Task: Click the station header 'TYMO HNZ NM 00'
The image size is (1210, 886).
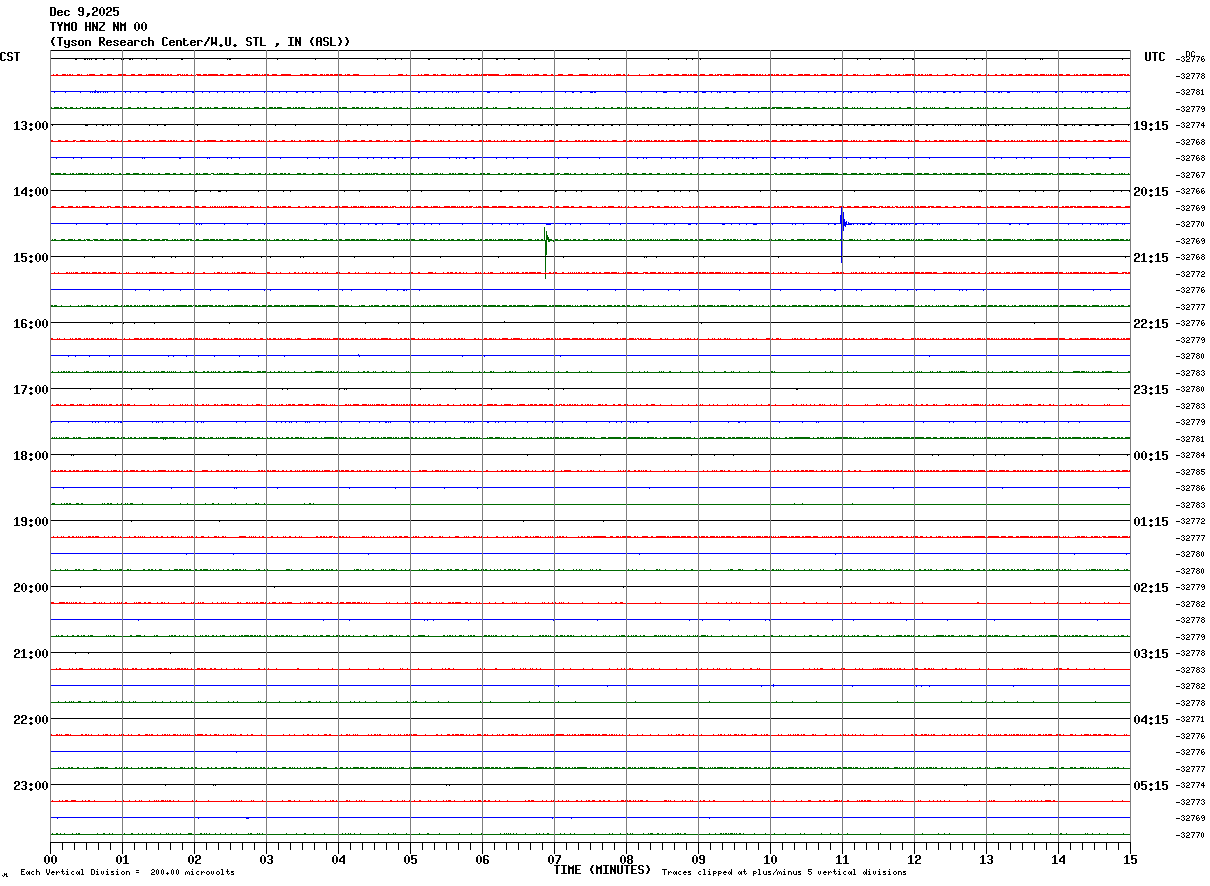Action: (98, 27)
